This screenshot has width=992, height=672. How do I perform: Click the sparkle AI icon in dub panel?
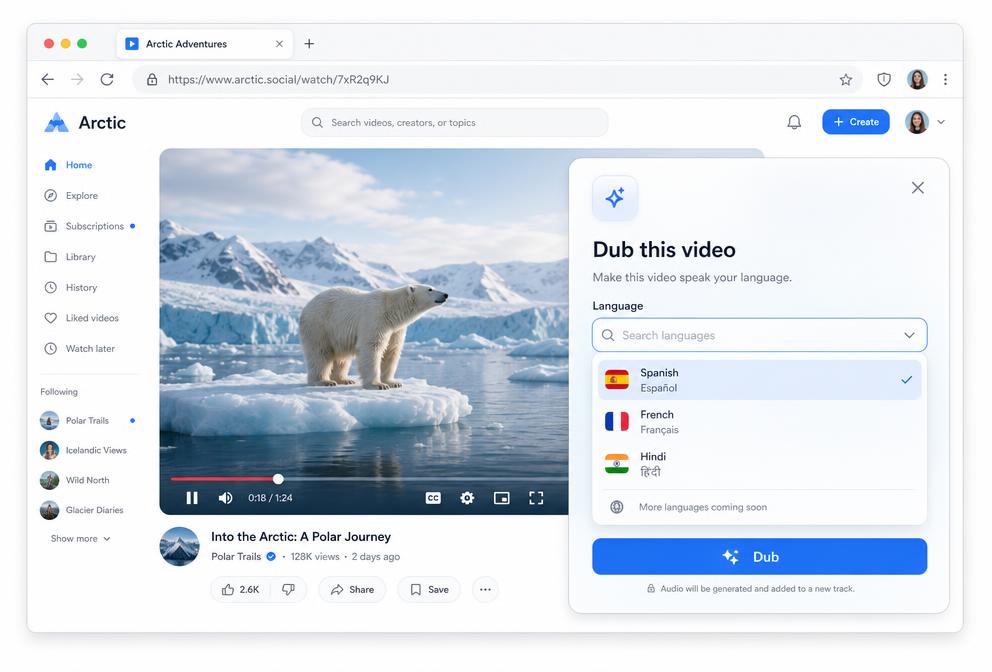click(x=615, y=197)
